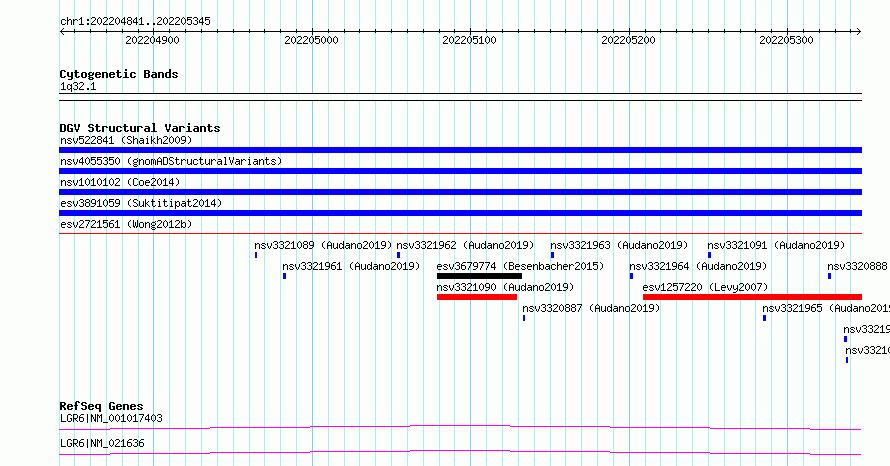Open nsv3321089 (Audano2019) variant label
890x466 pixels.
[323, 245]
